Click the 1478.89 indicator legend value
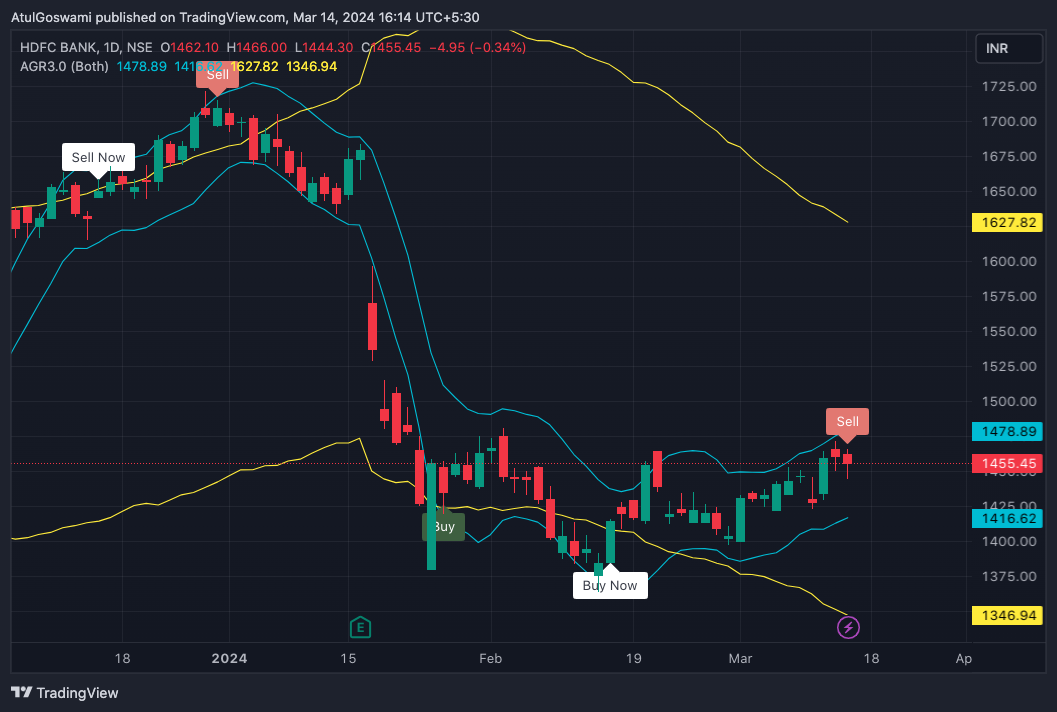This screenshot has width=1057, height=712. 142,66
